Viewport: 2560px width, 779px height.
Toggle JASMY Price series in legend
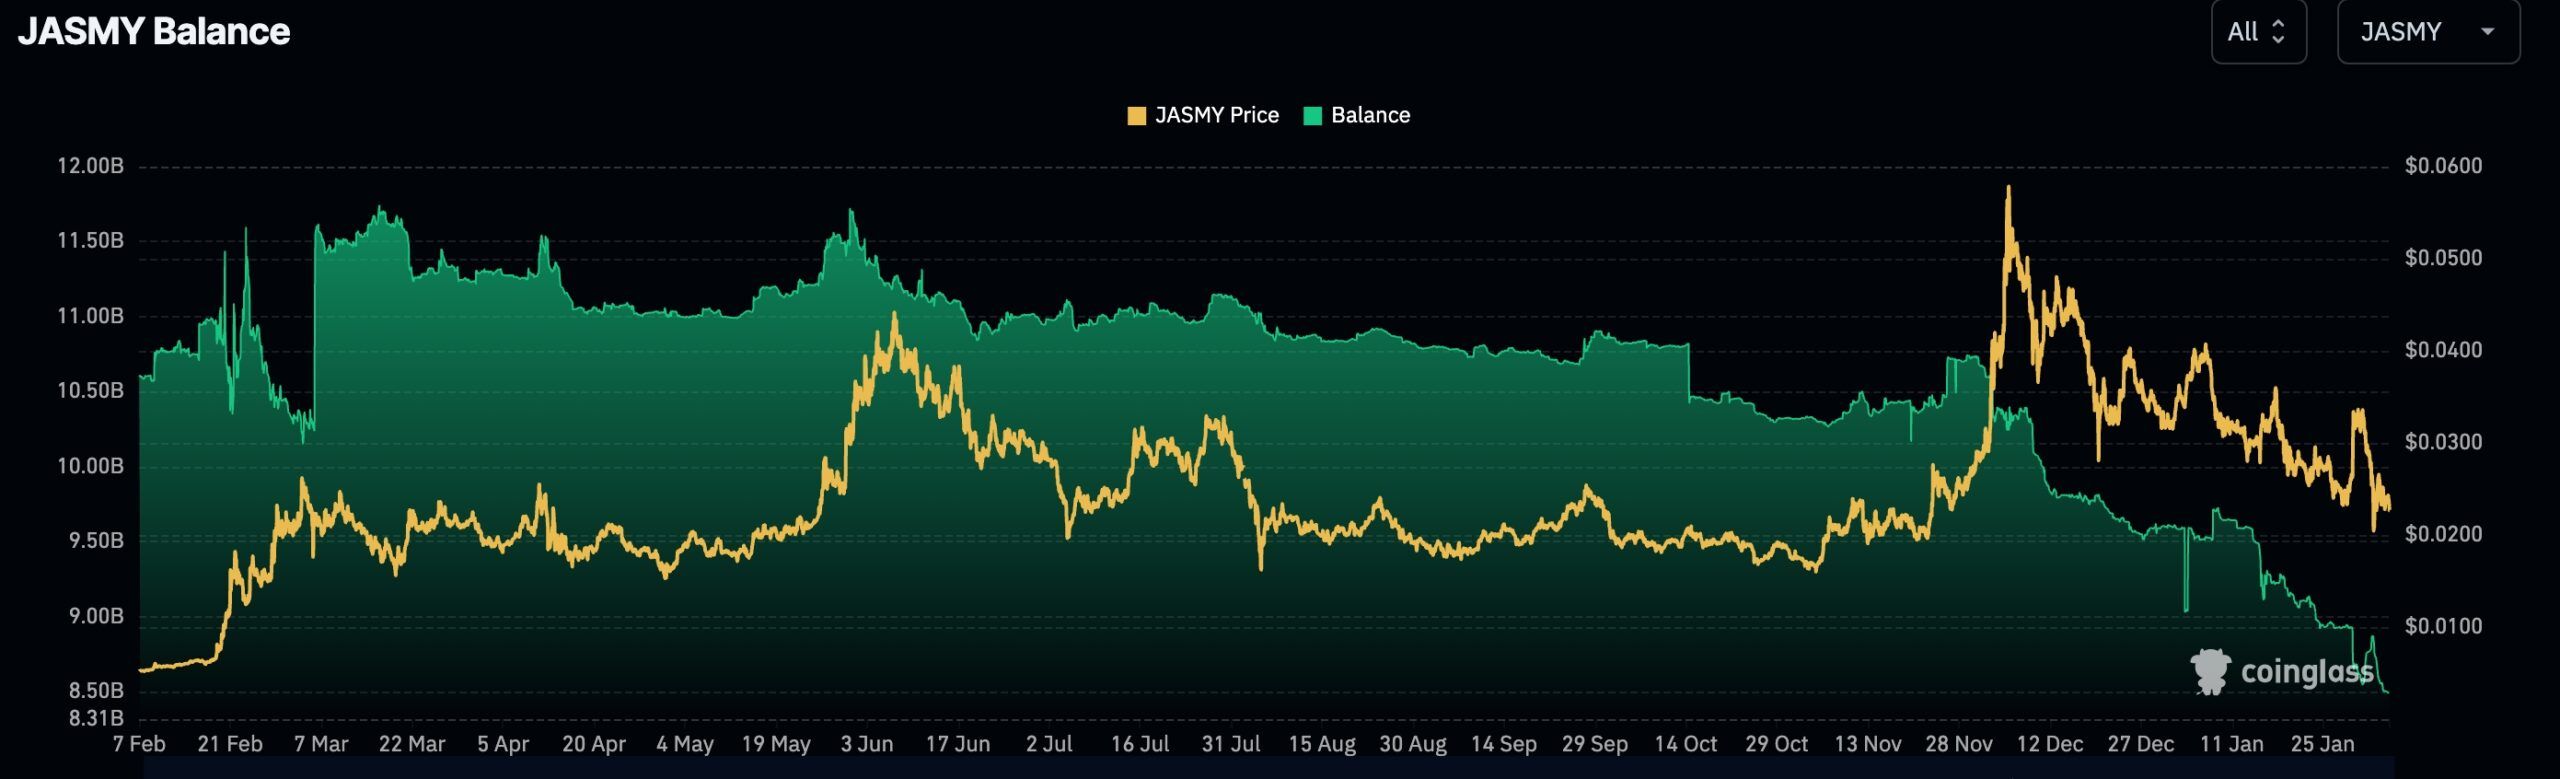pos(1203,115)
